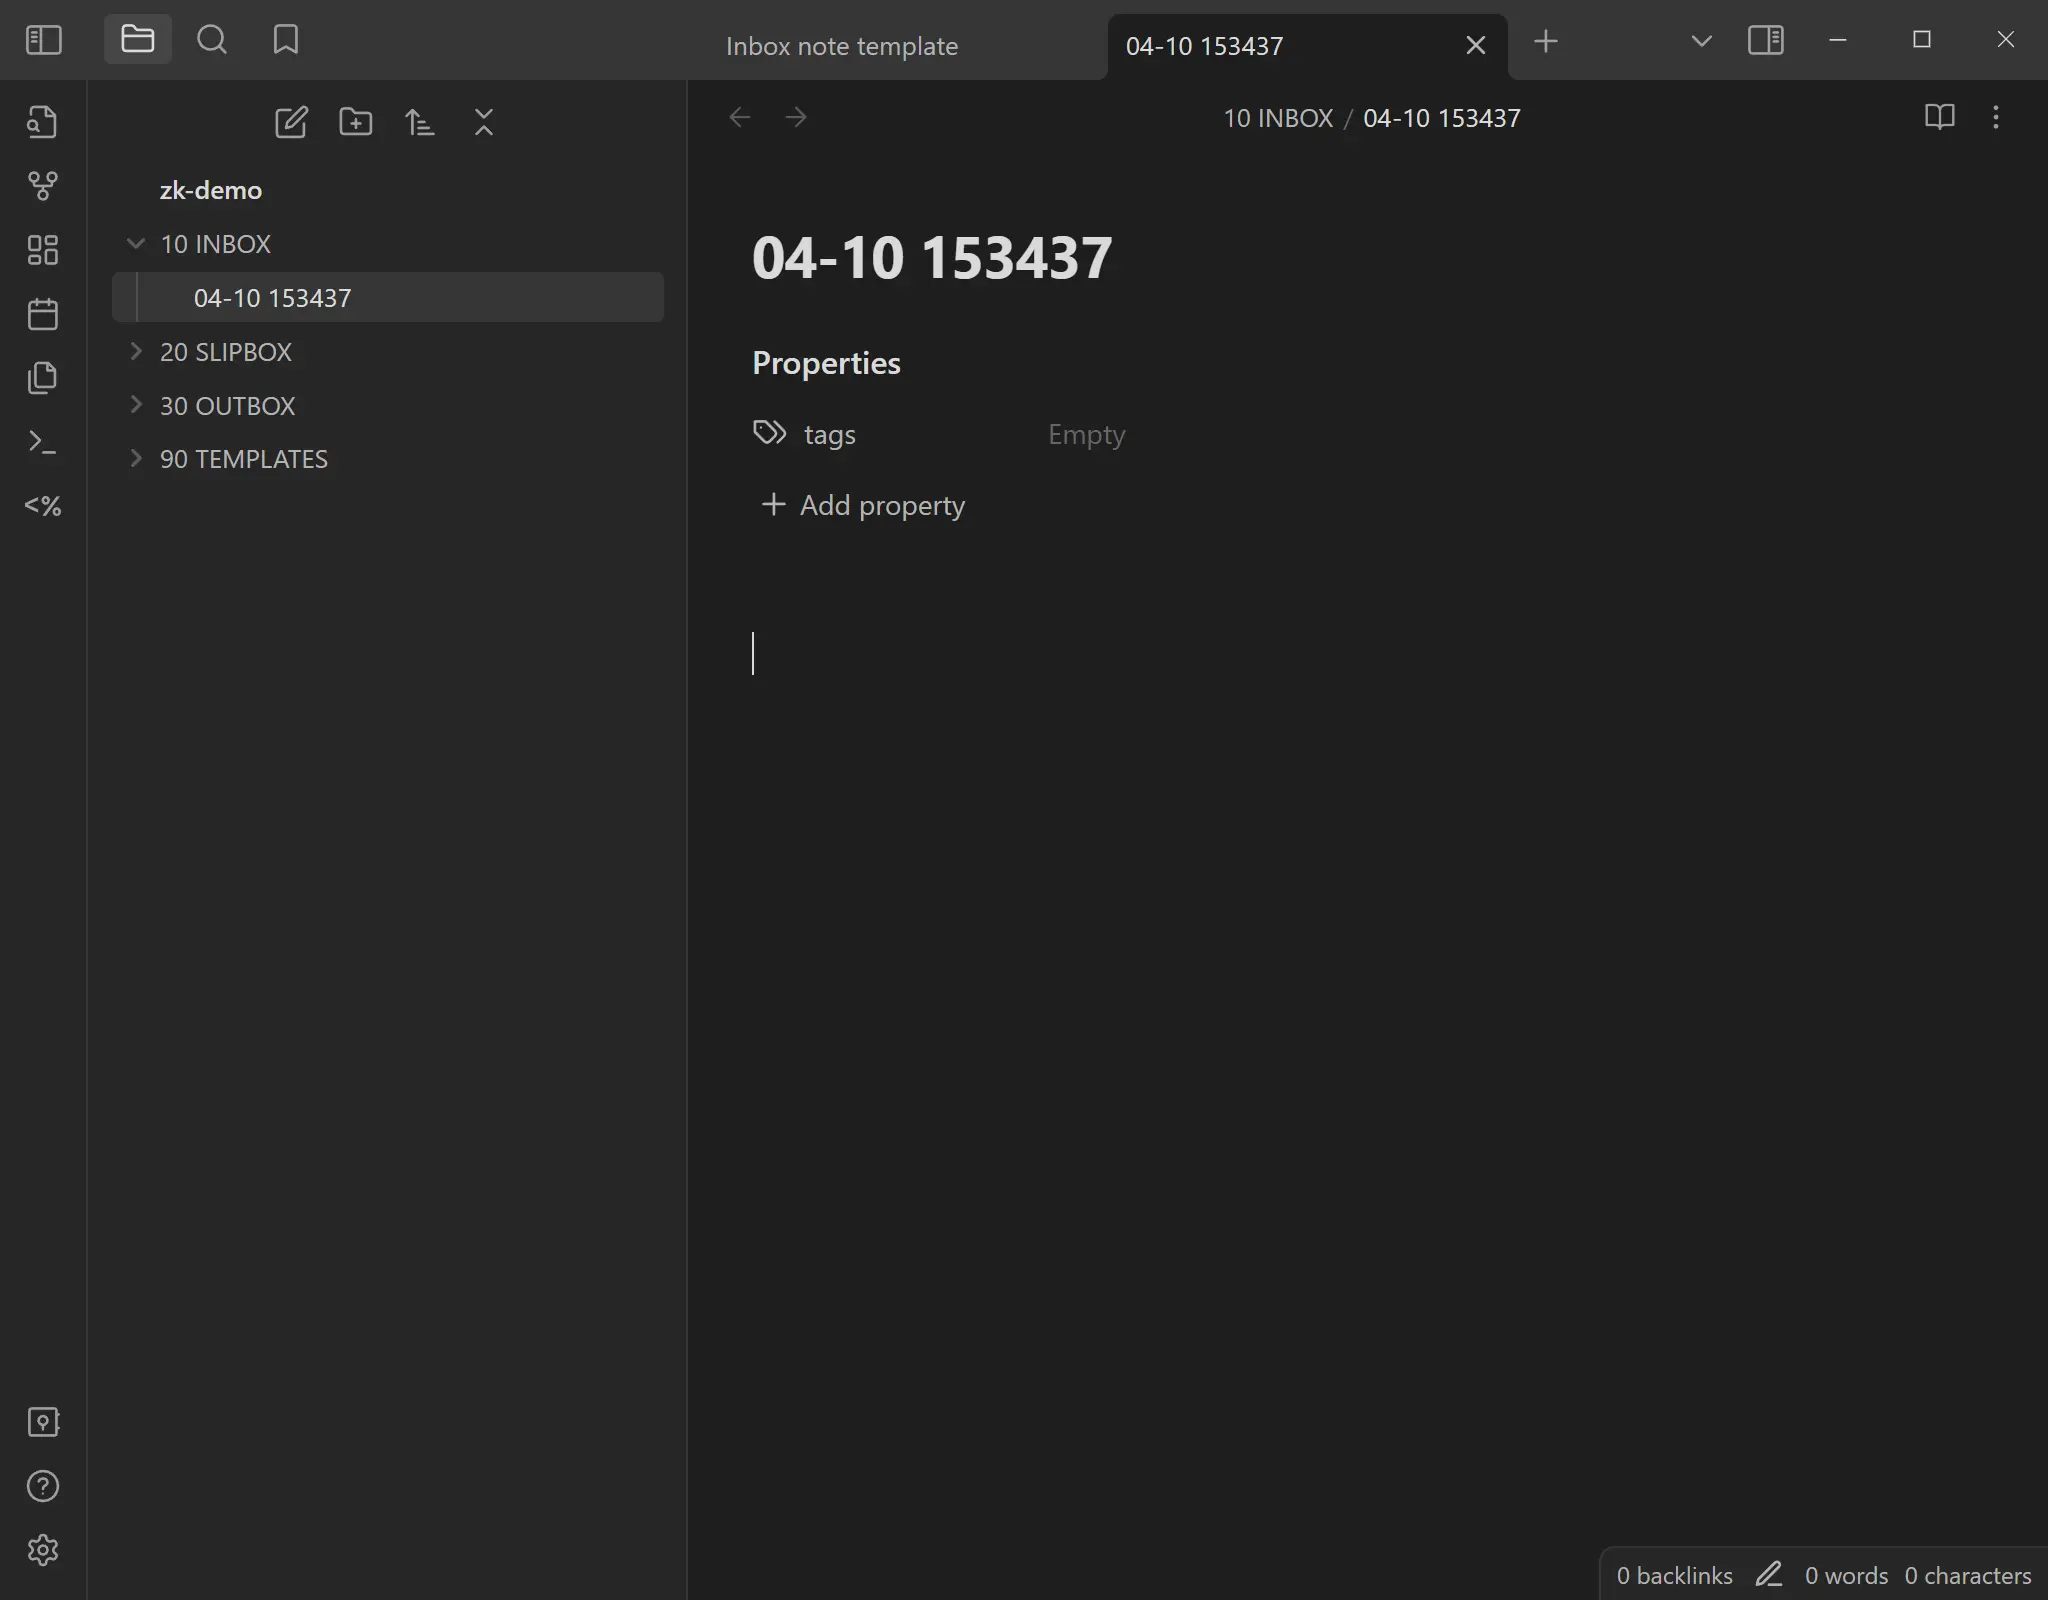Image resolution: width=2048 pixels, height=1600 pixels.
Task: Toggle reading view for current note
Action: click(x=1940, y=118)
